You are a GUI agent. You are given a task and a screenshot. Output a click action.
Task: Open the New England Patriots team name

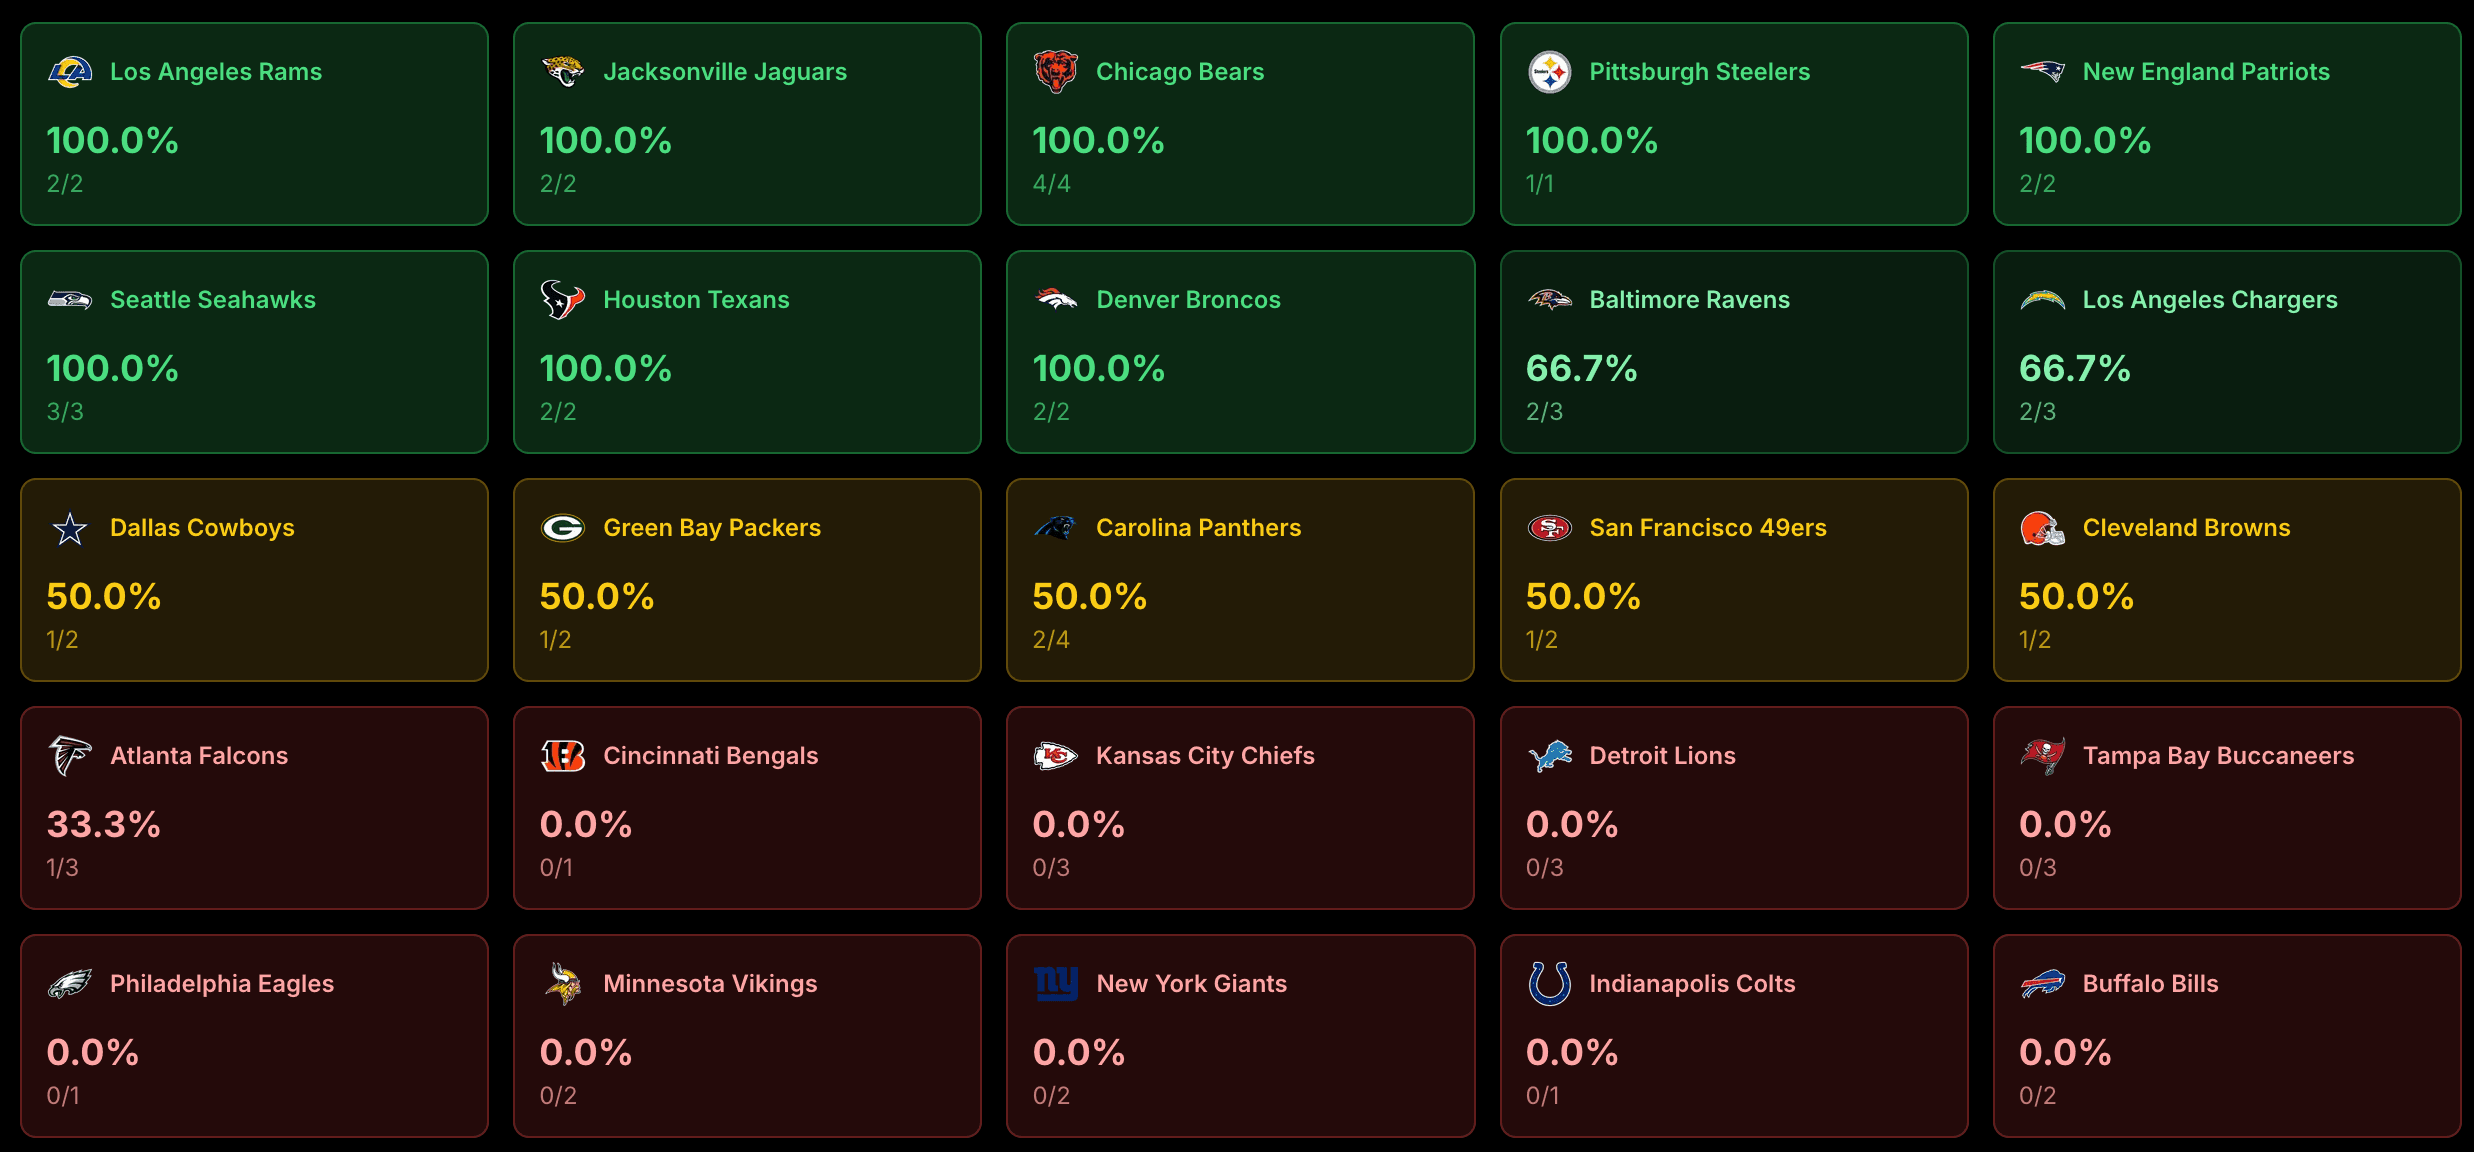tap(2205, 72)
